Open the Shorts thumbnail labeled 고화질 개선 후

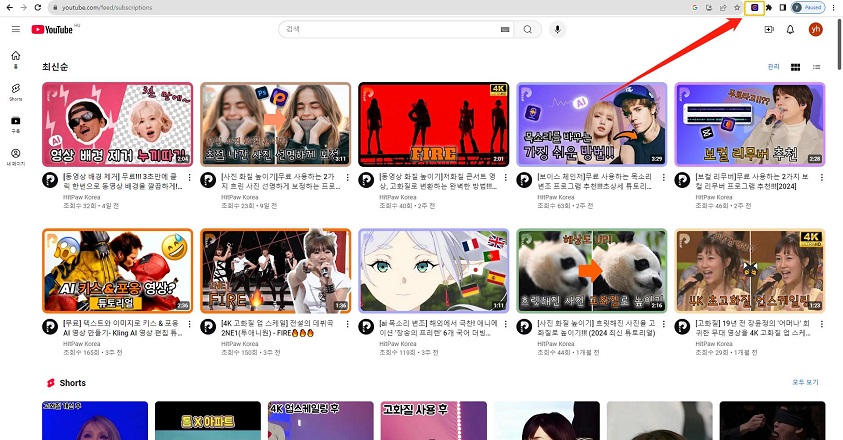95,421
